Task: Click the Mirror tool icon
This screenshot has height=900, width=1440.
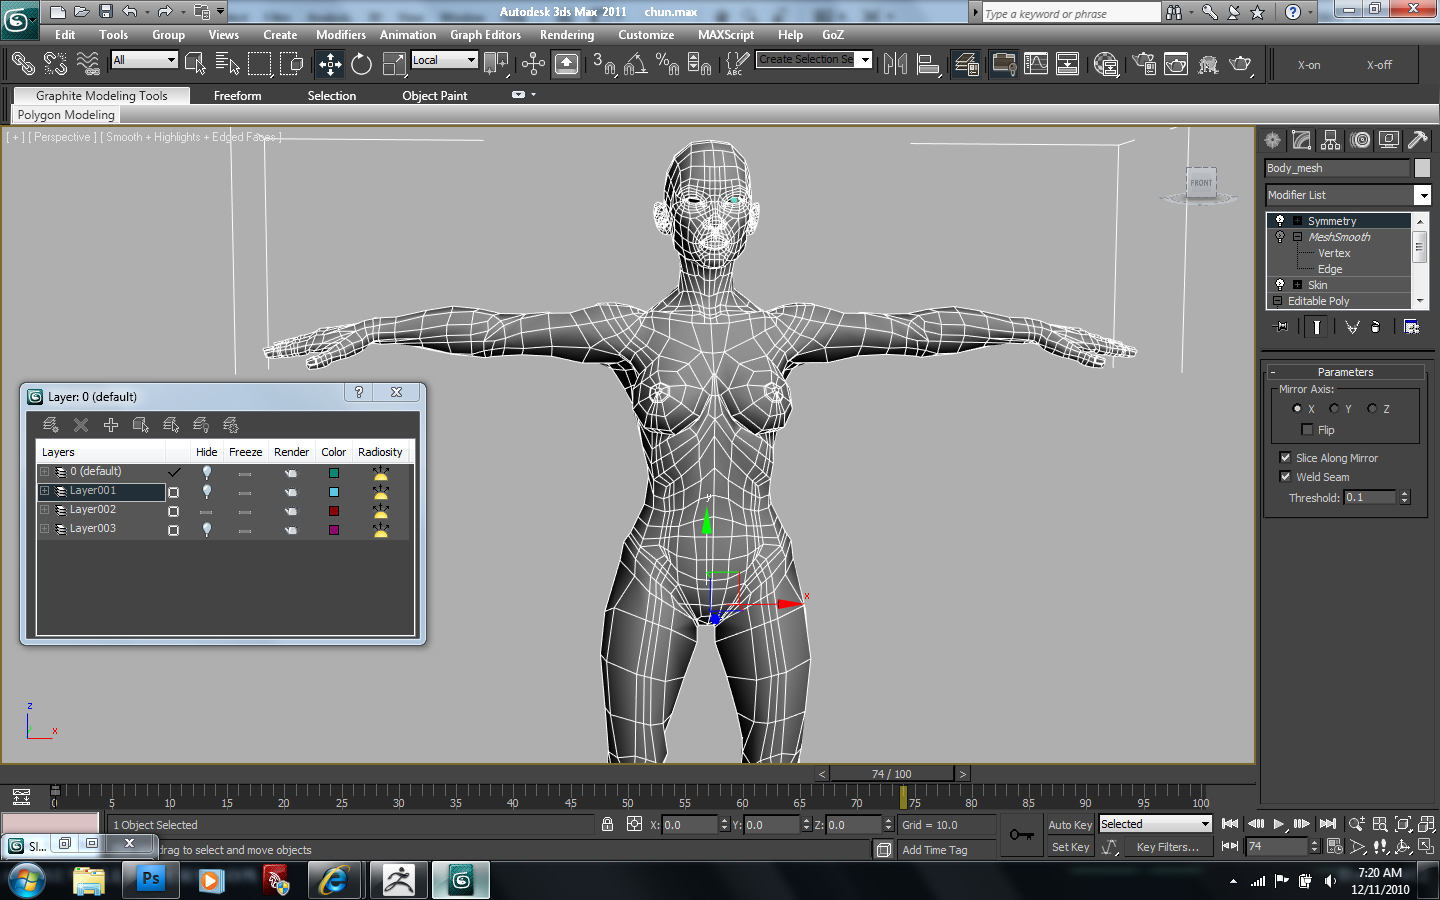Action: pos(896,64)
